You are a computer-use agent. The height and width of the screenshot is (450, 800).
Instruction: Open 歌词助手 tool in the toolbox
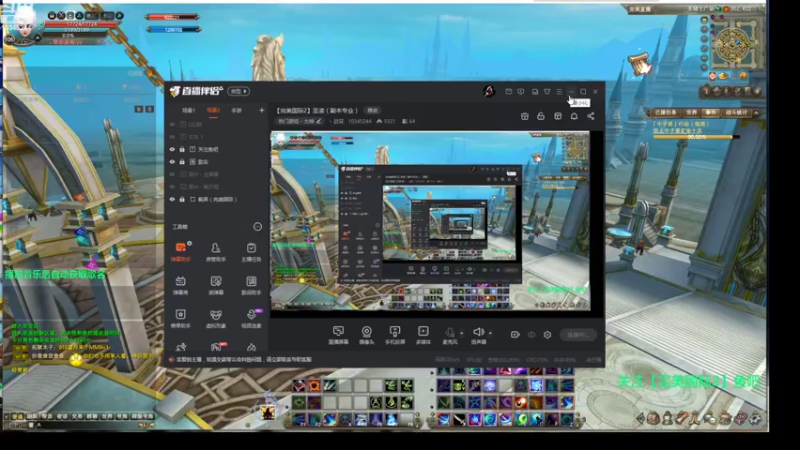click(x=251, y=285)
